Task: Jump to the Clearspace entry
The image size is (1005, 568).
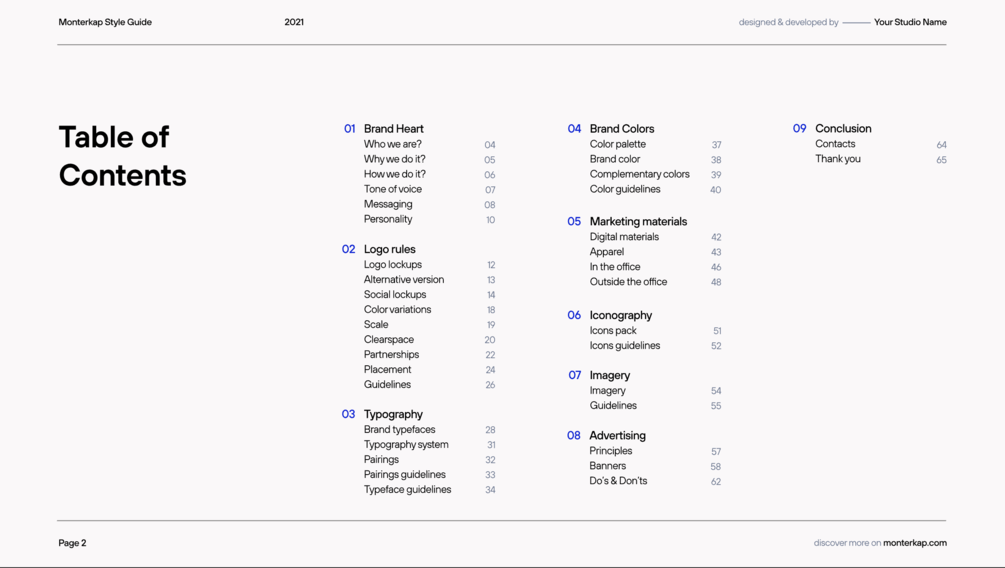Action: 388,340
